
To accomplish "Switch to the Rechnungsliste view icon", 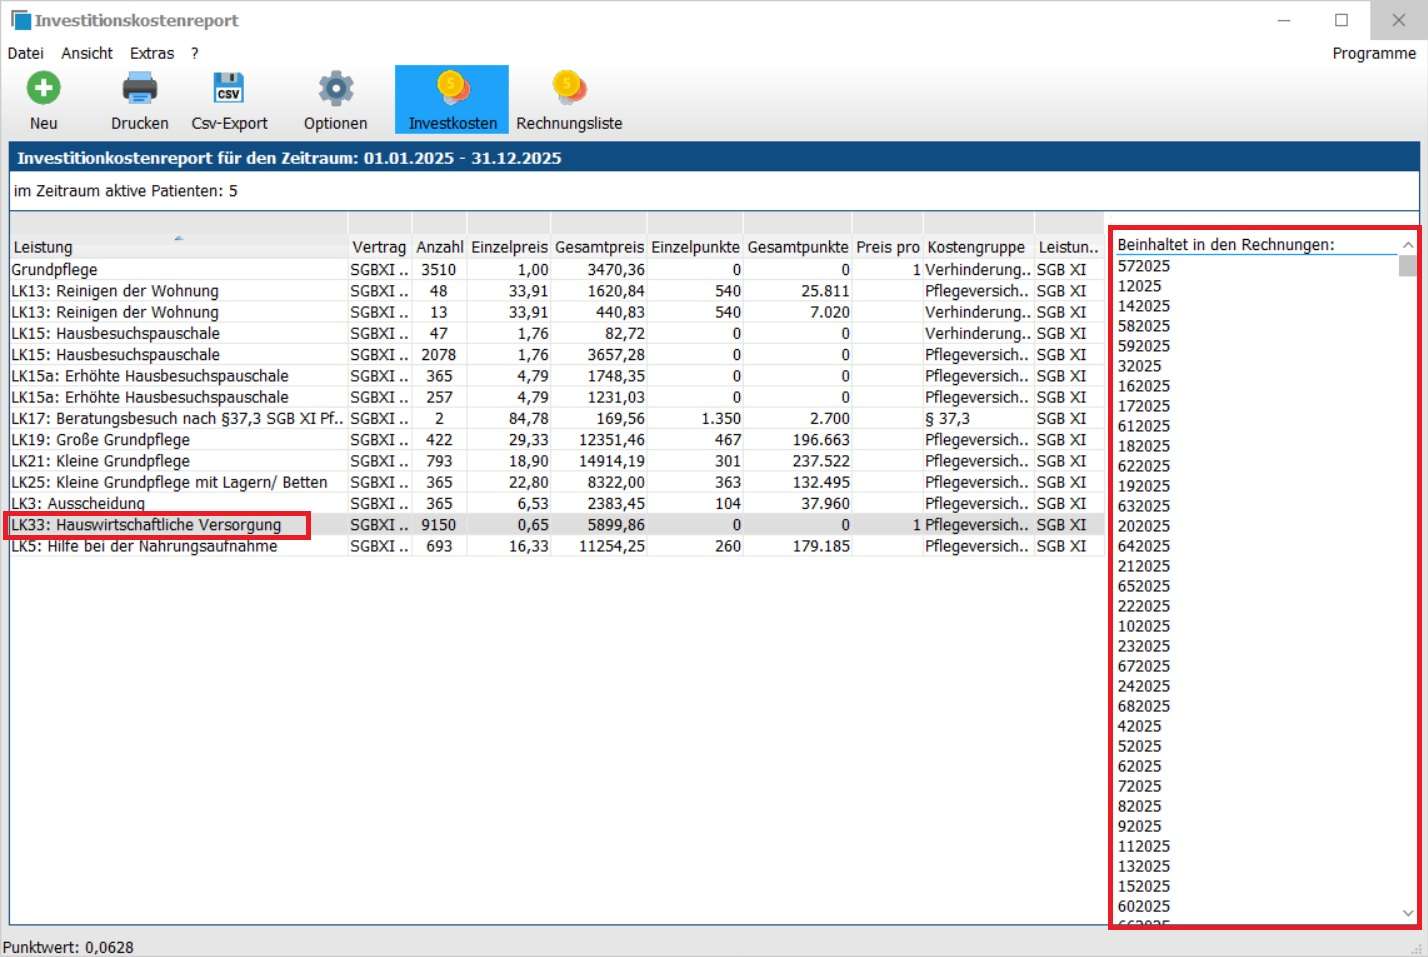I will tap(568, 88).
